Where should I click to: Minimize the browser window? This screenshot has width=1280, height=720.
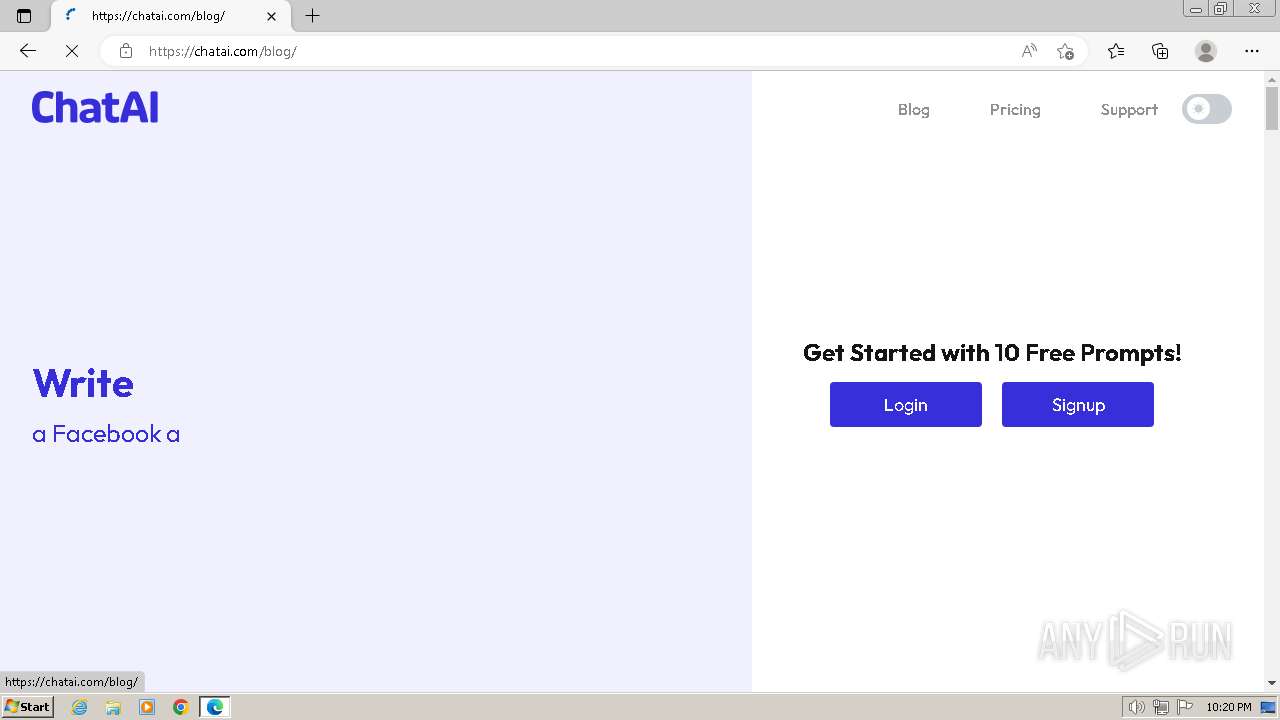point(1195,8)
